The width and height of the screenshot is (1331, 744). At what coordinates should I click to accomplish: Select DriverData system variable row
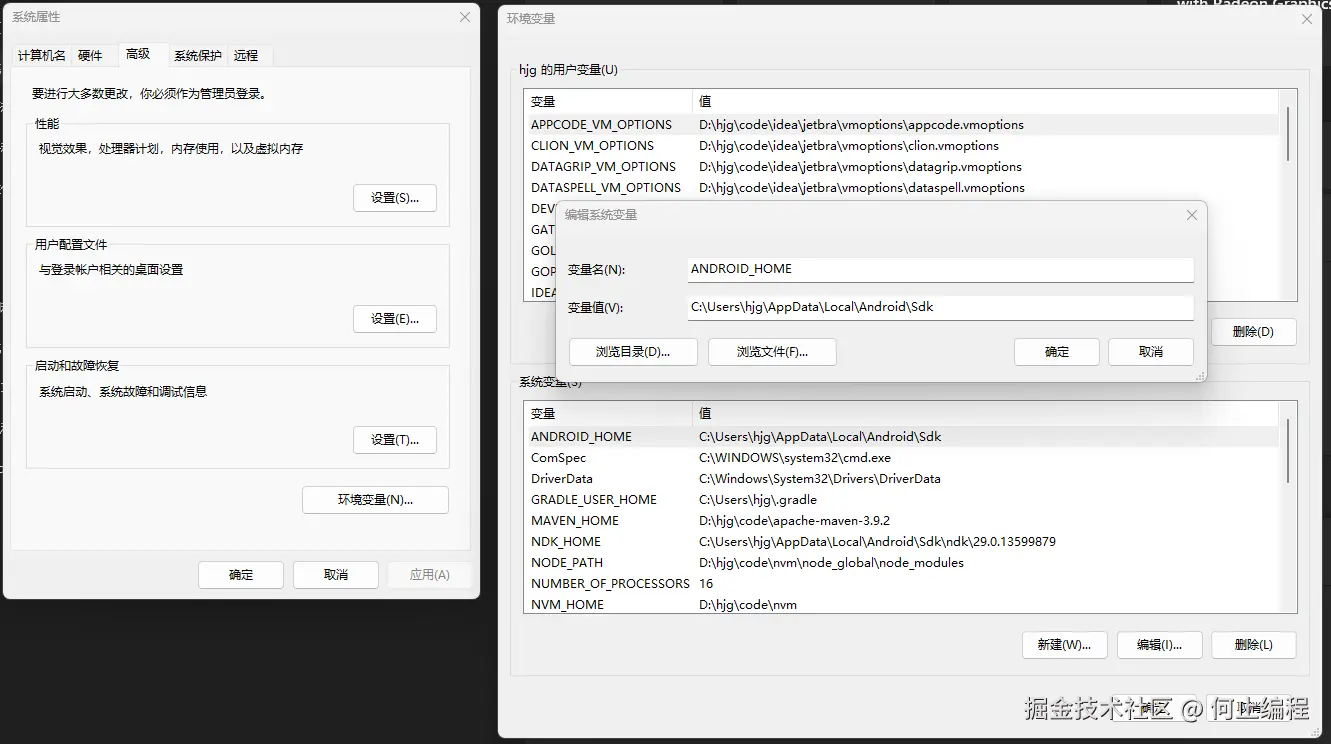pos(901,479)
